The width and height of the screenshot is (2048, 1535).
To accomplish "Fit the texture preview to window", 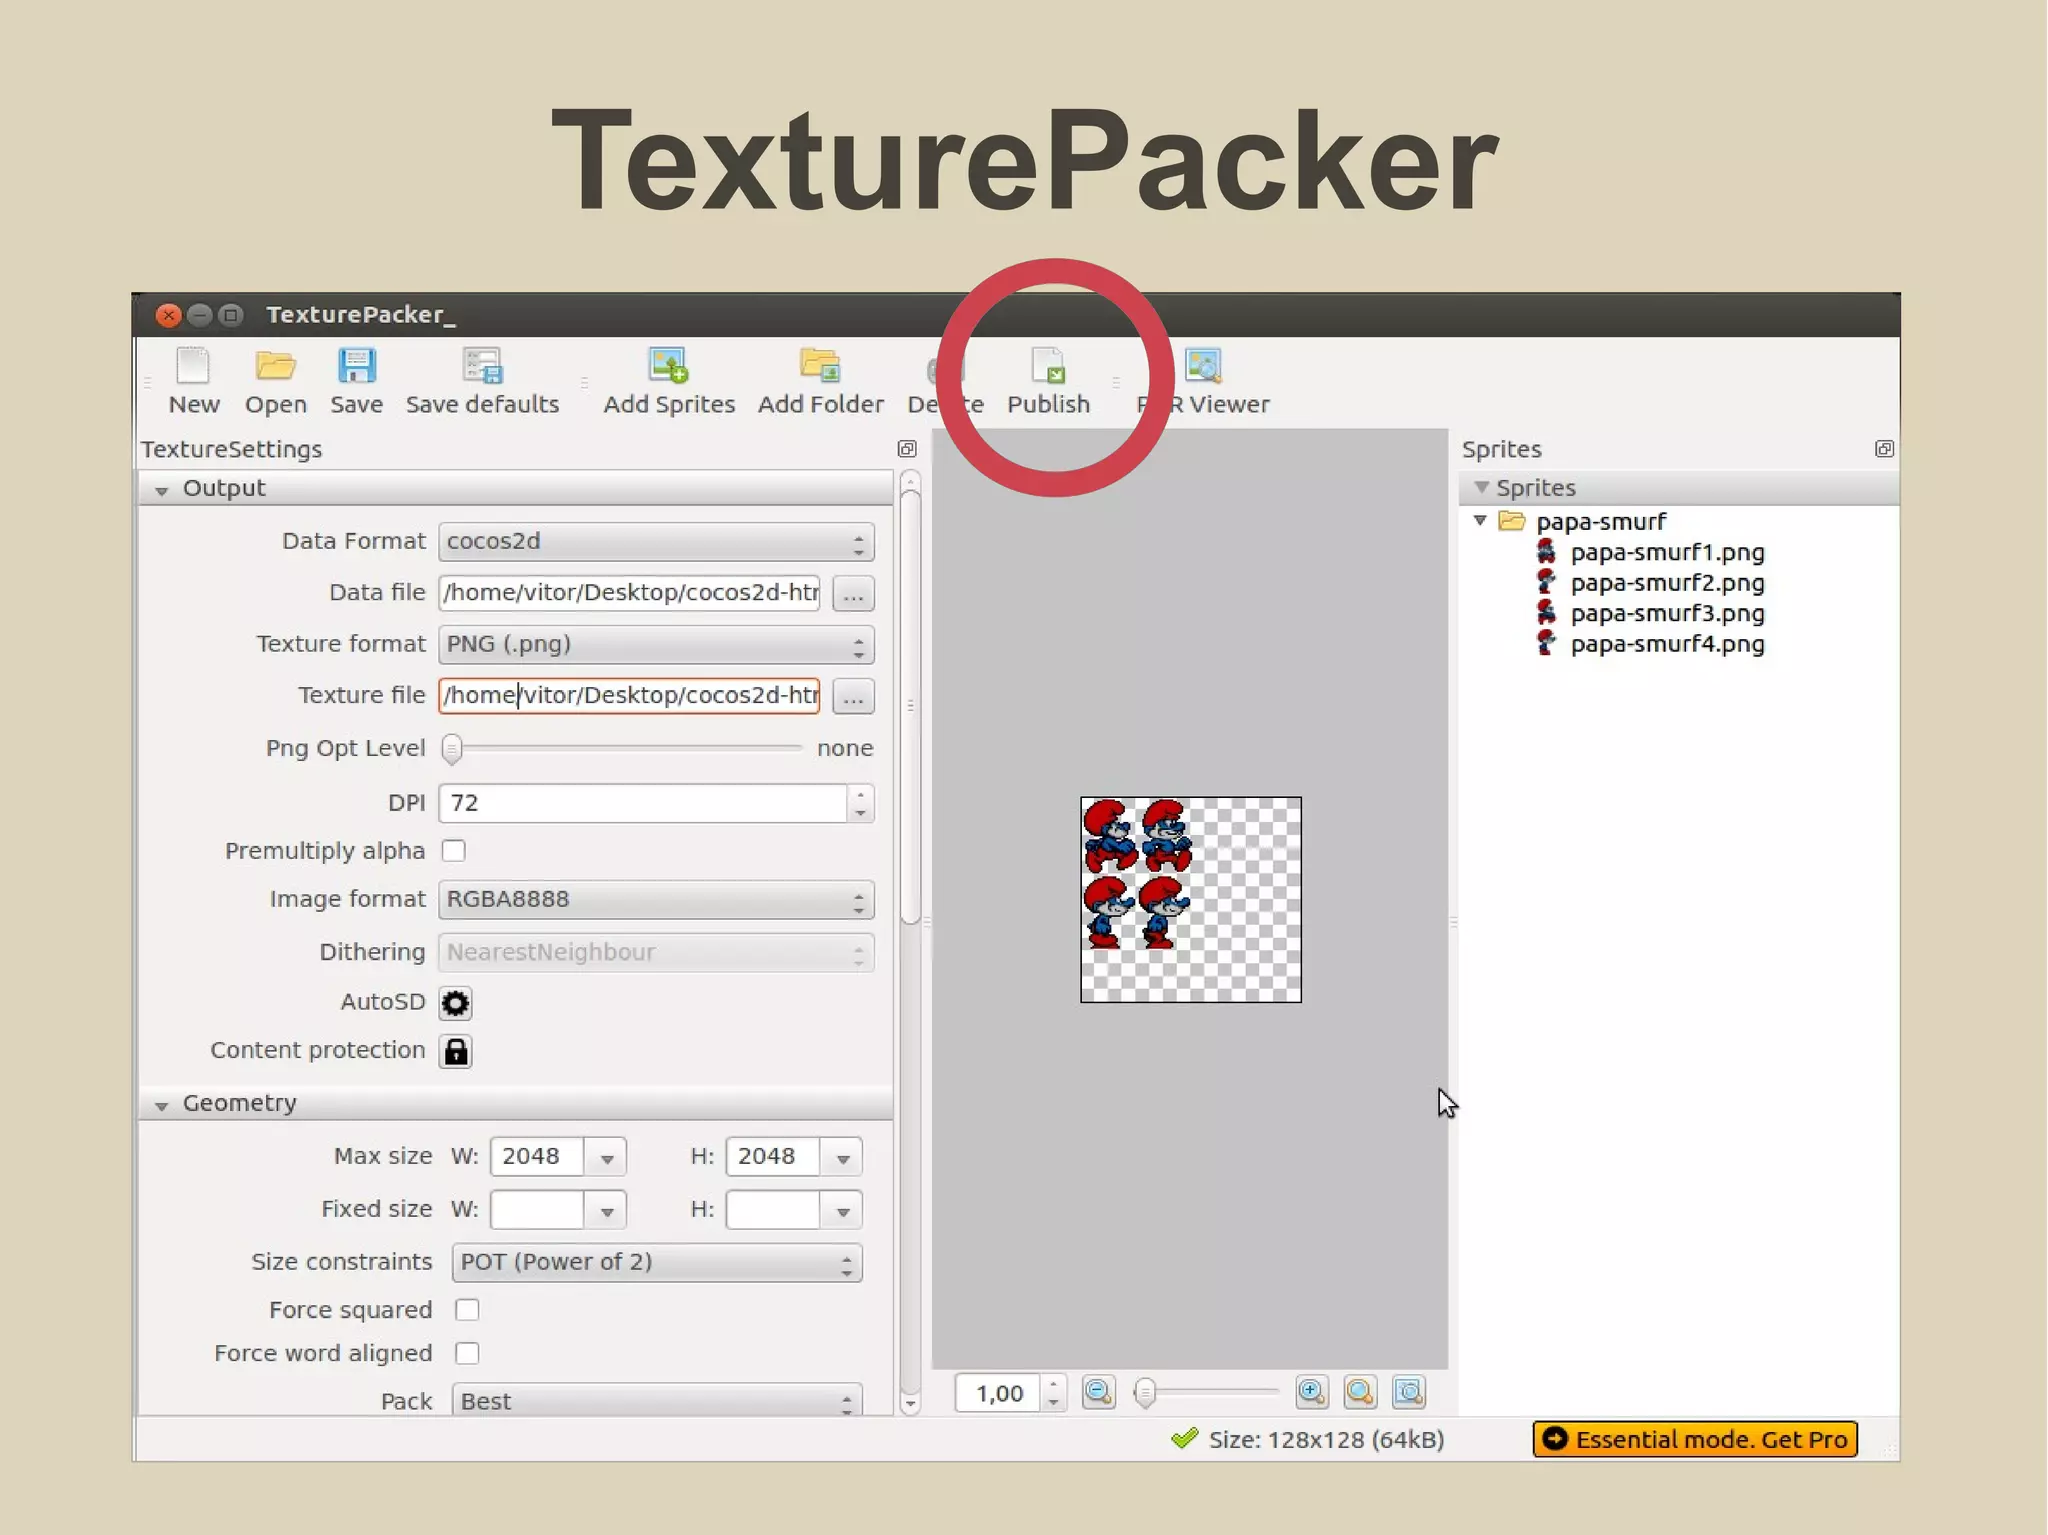I will (1409, 1392).
